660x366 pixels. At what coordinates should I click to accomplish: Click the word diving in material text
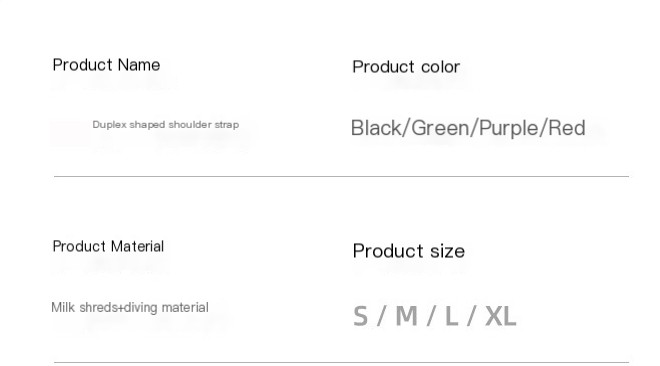(x=141, y=308)
